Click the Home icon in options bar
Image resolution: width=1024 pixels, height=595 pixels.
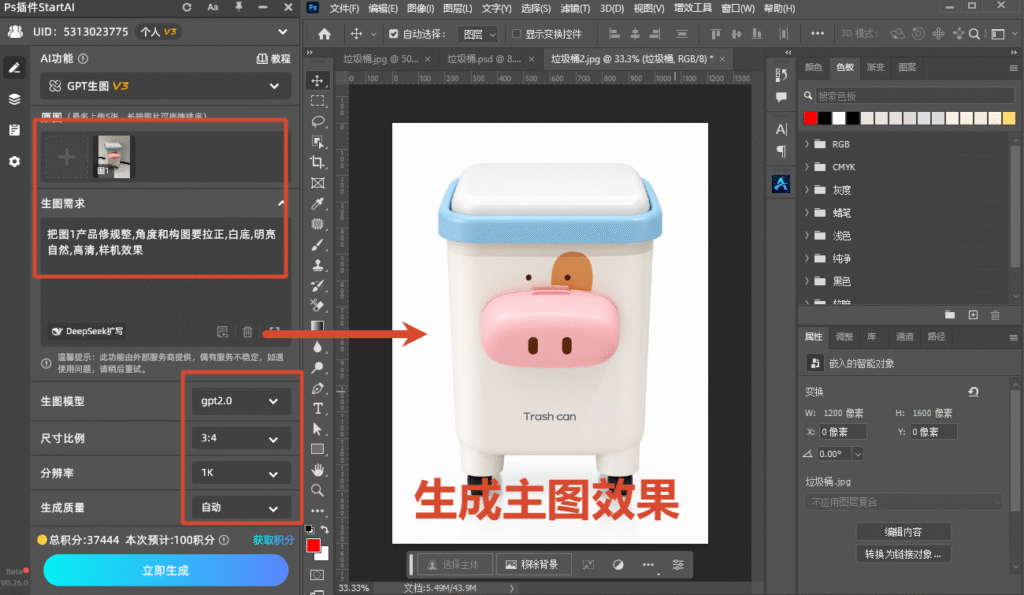324,34
